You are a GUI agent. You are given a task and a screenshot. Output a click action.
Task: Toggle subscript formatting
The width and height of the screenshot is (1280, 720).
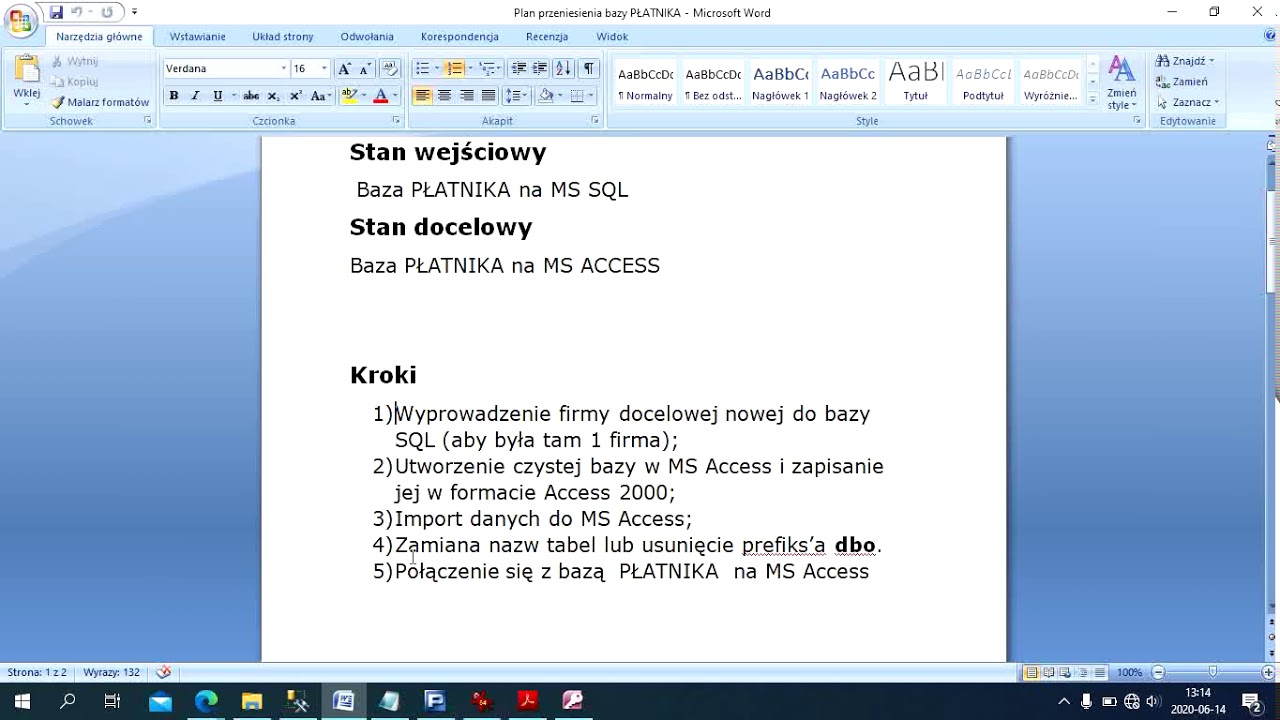click(273, 96)
